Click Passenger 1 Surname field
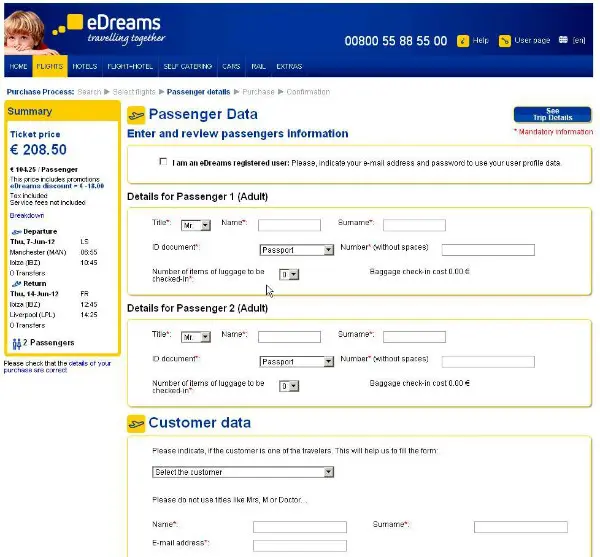The image size is (600, 557). pos(414,225)
